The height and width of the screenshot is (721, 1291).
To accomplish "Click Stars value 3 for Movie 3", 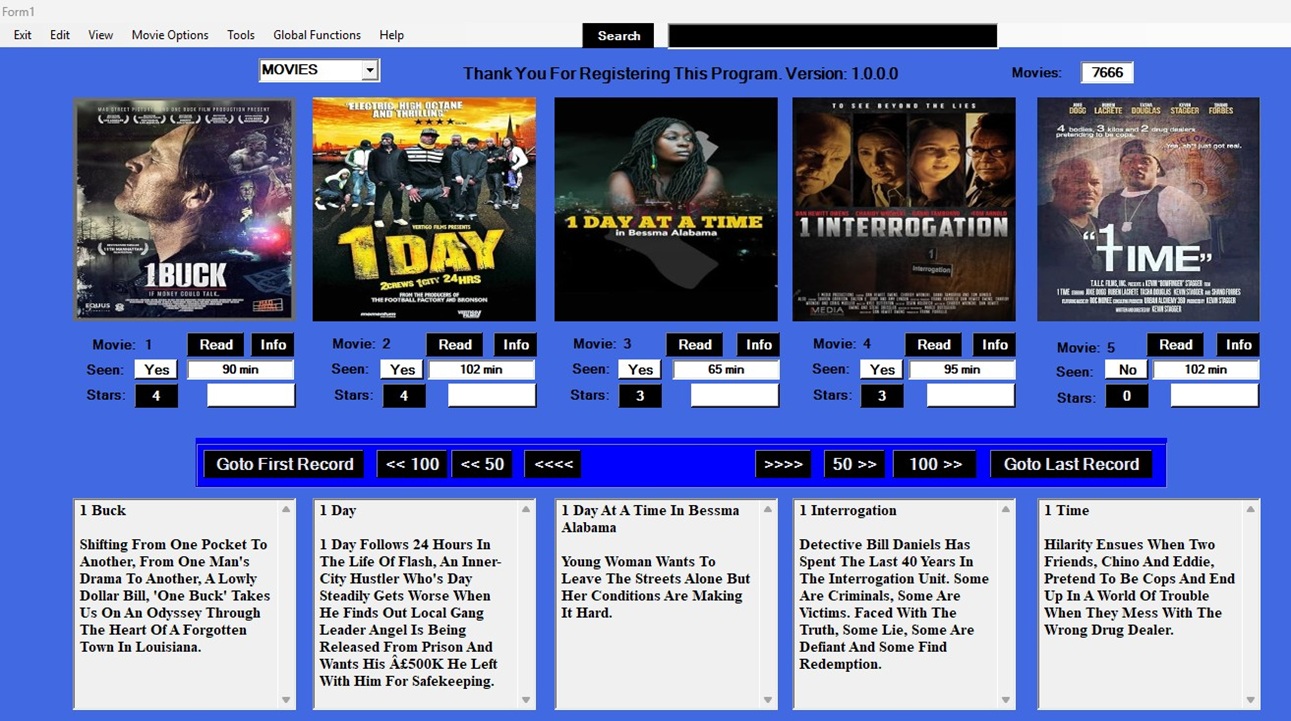I will (640, 396).
